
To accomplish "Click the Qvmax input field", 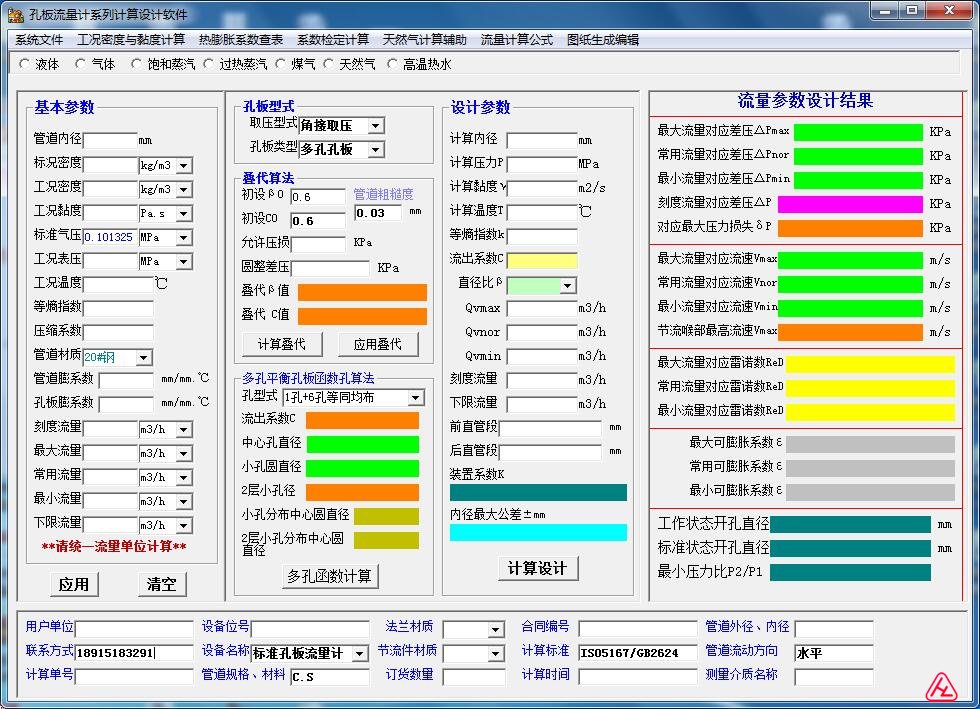I will point(541,308).
